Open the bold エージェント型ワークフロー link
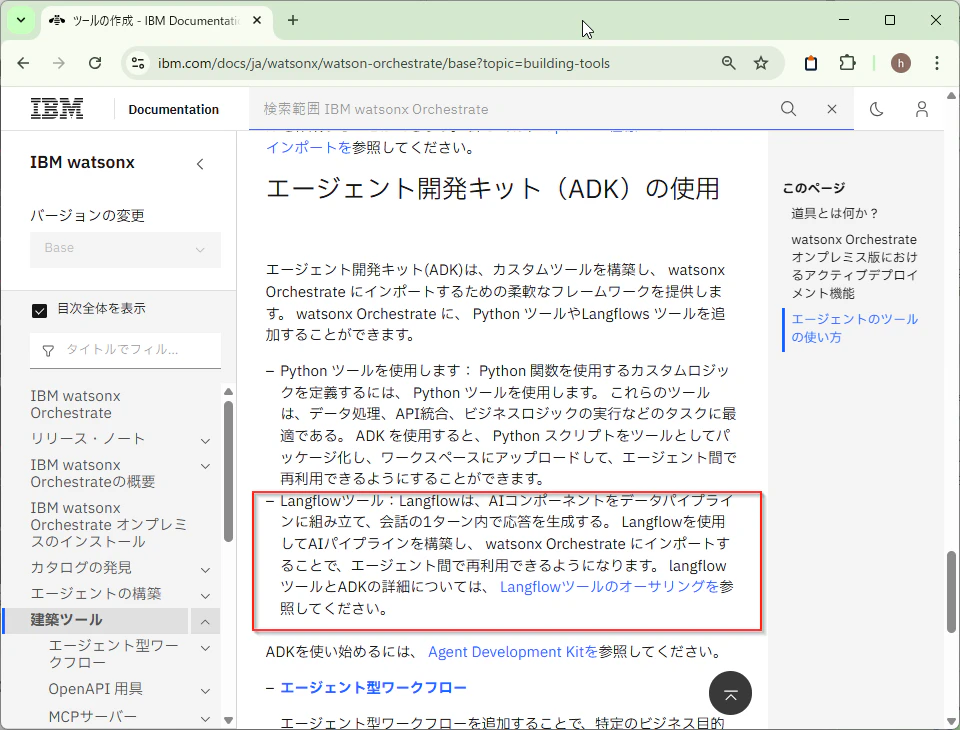 tap(373, 688)
